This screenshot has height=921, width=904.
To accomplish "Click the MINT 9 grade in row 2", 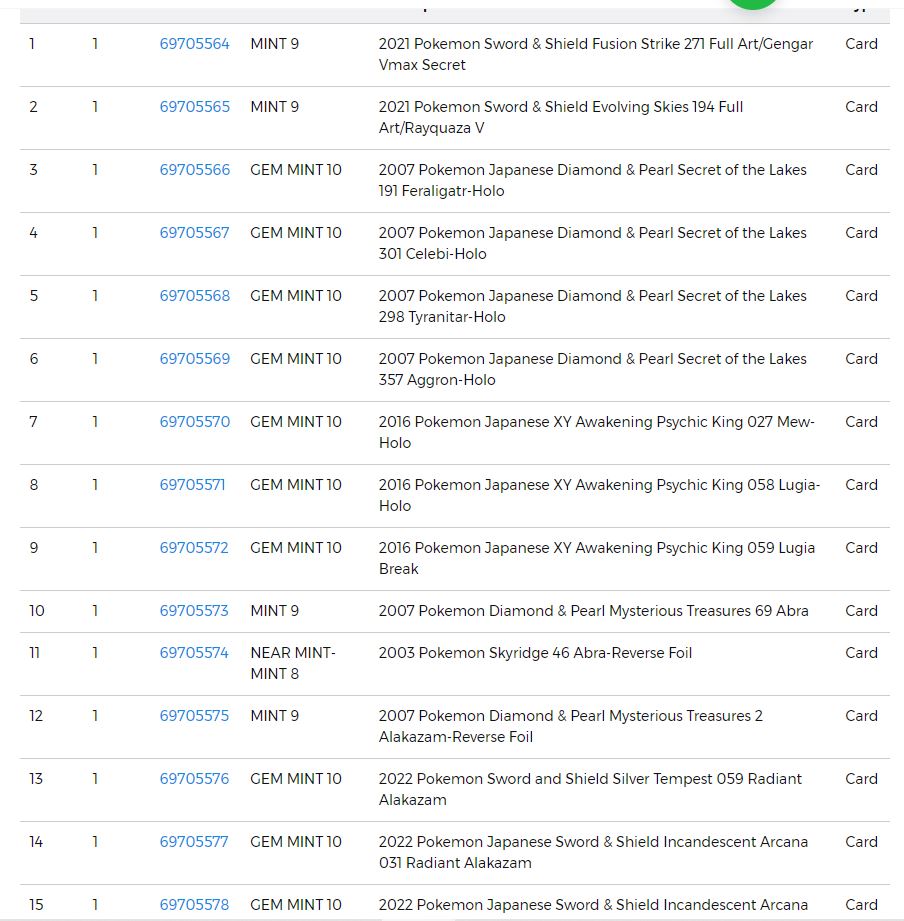I will tap(274, 107).
